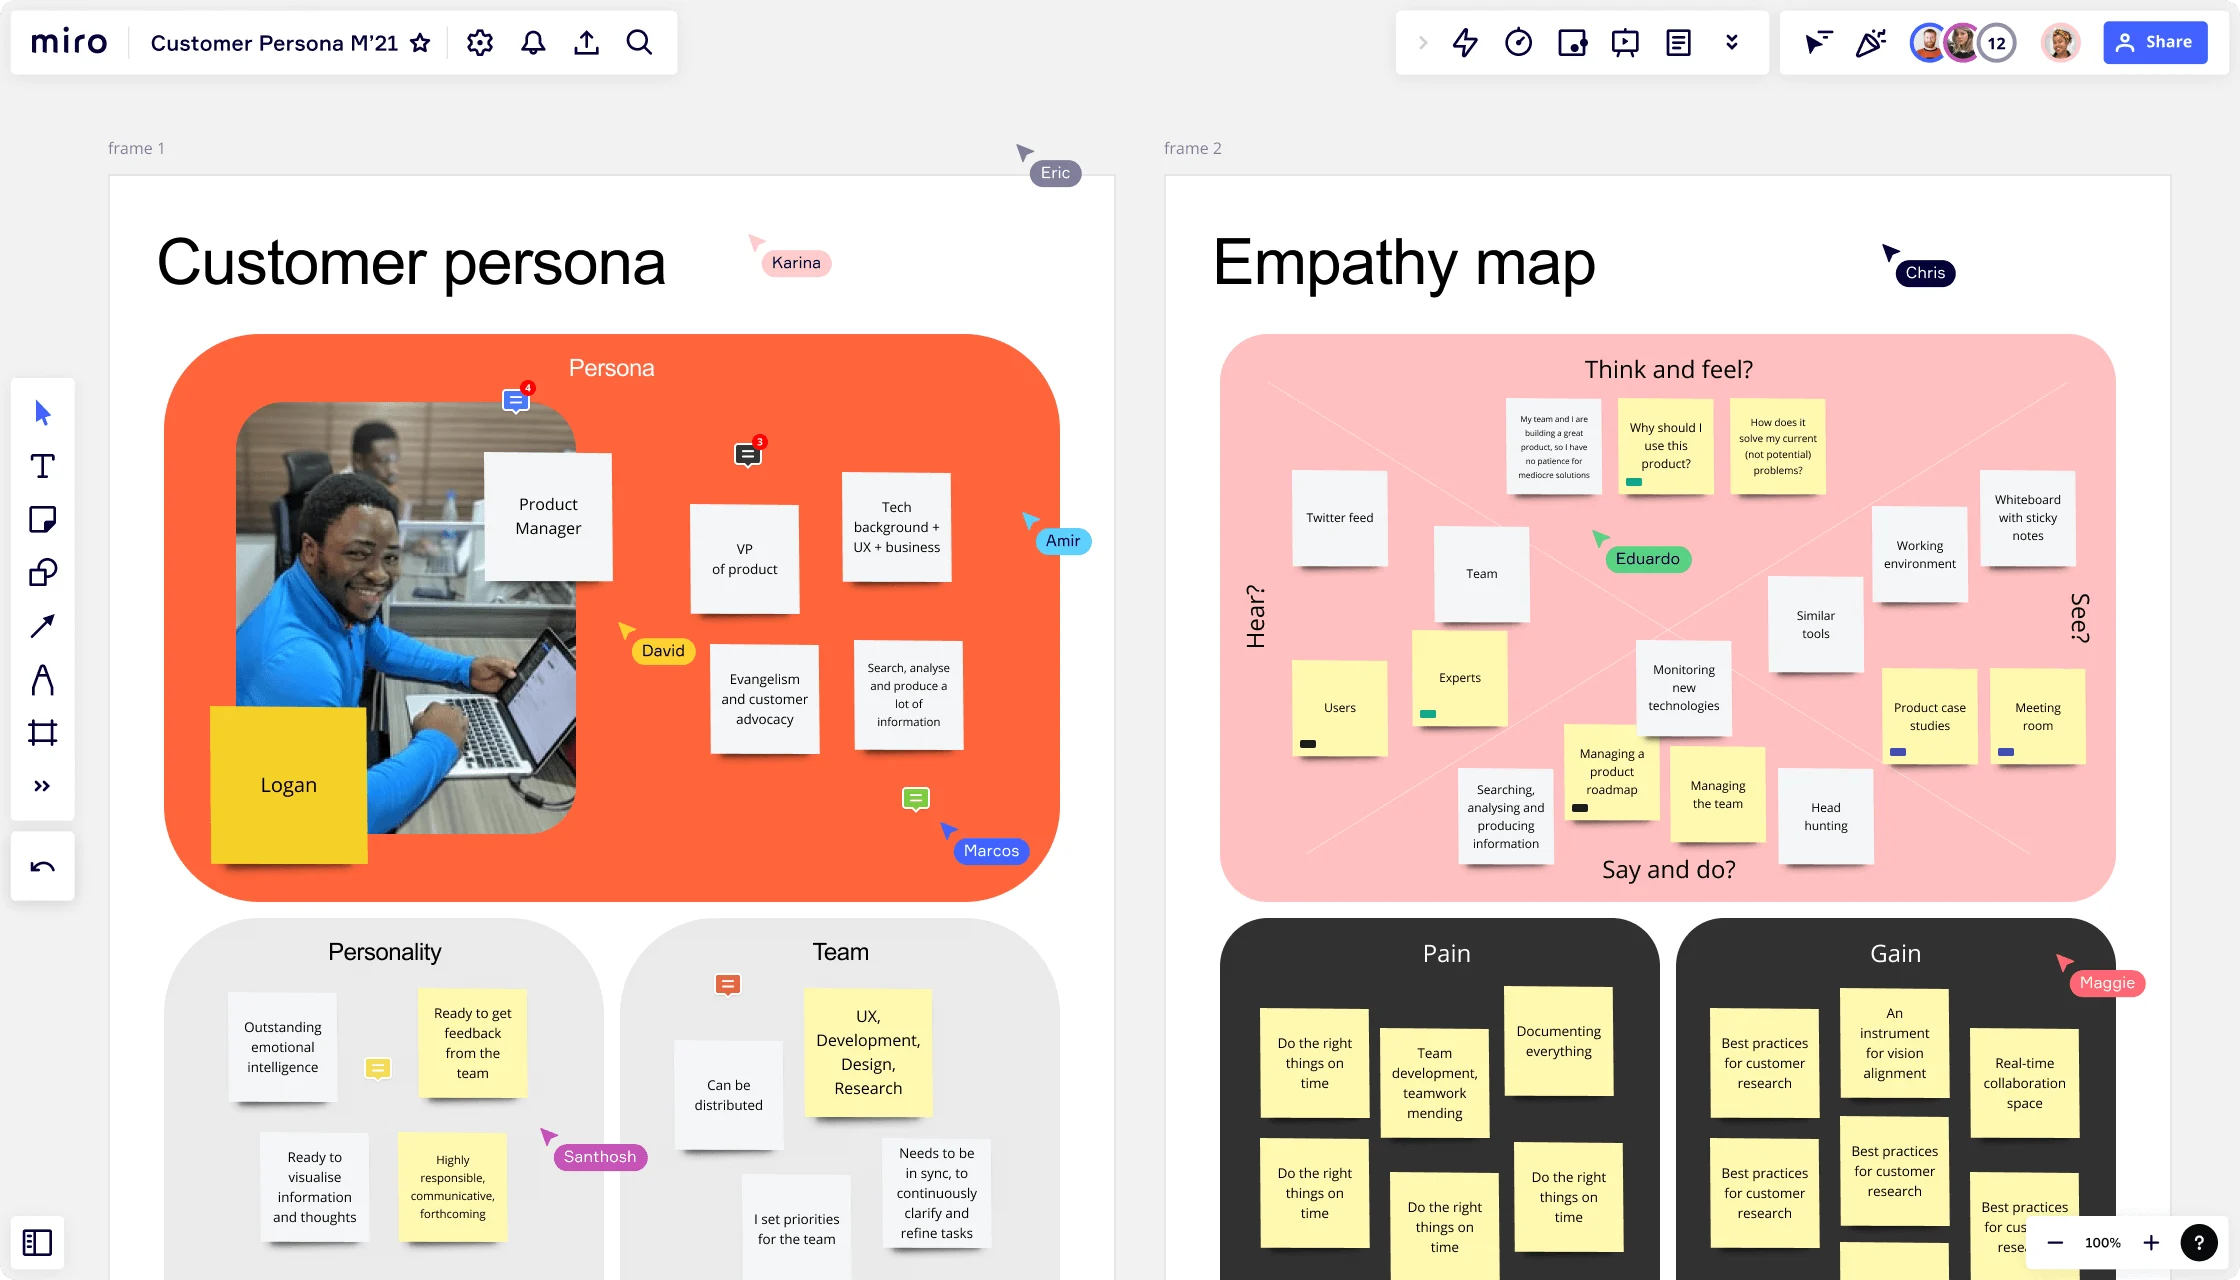Open the upload/export icon menu
This screenshot has width=2240, height=1280.
[586, 42]
